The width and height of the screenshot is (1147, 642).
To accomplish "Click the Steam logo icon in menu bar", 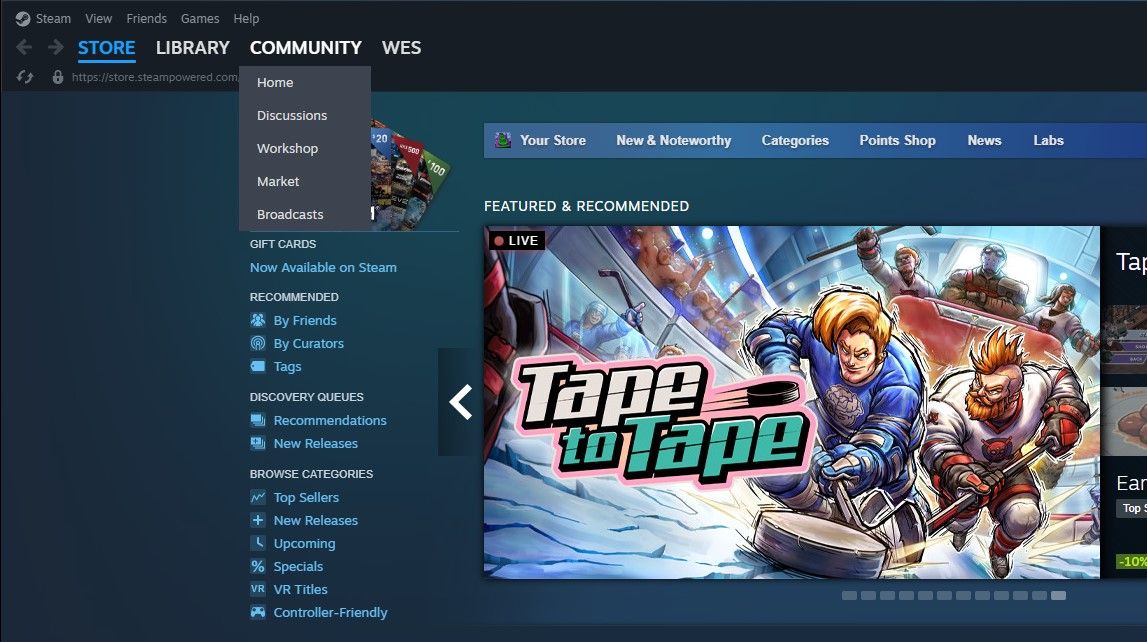I will pyautogui.click(x=23, y=19).
